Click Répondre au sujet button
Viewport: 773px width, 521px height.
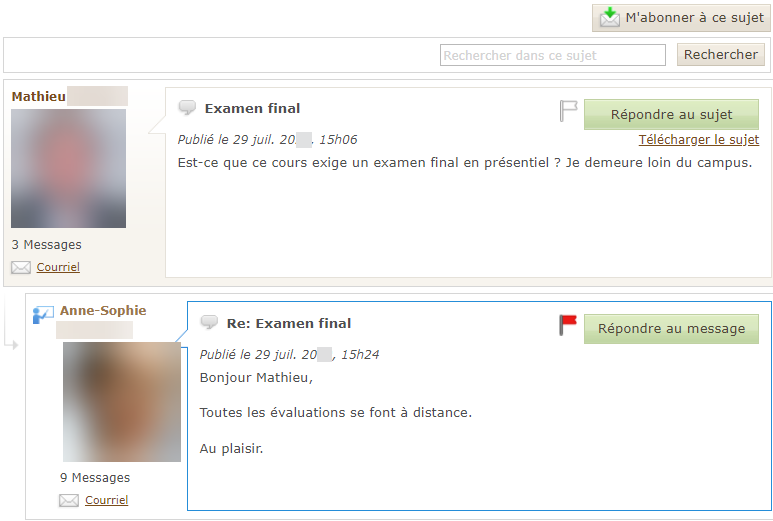click(x=671, y=114)
